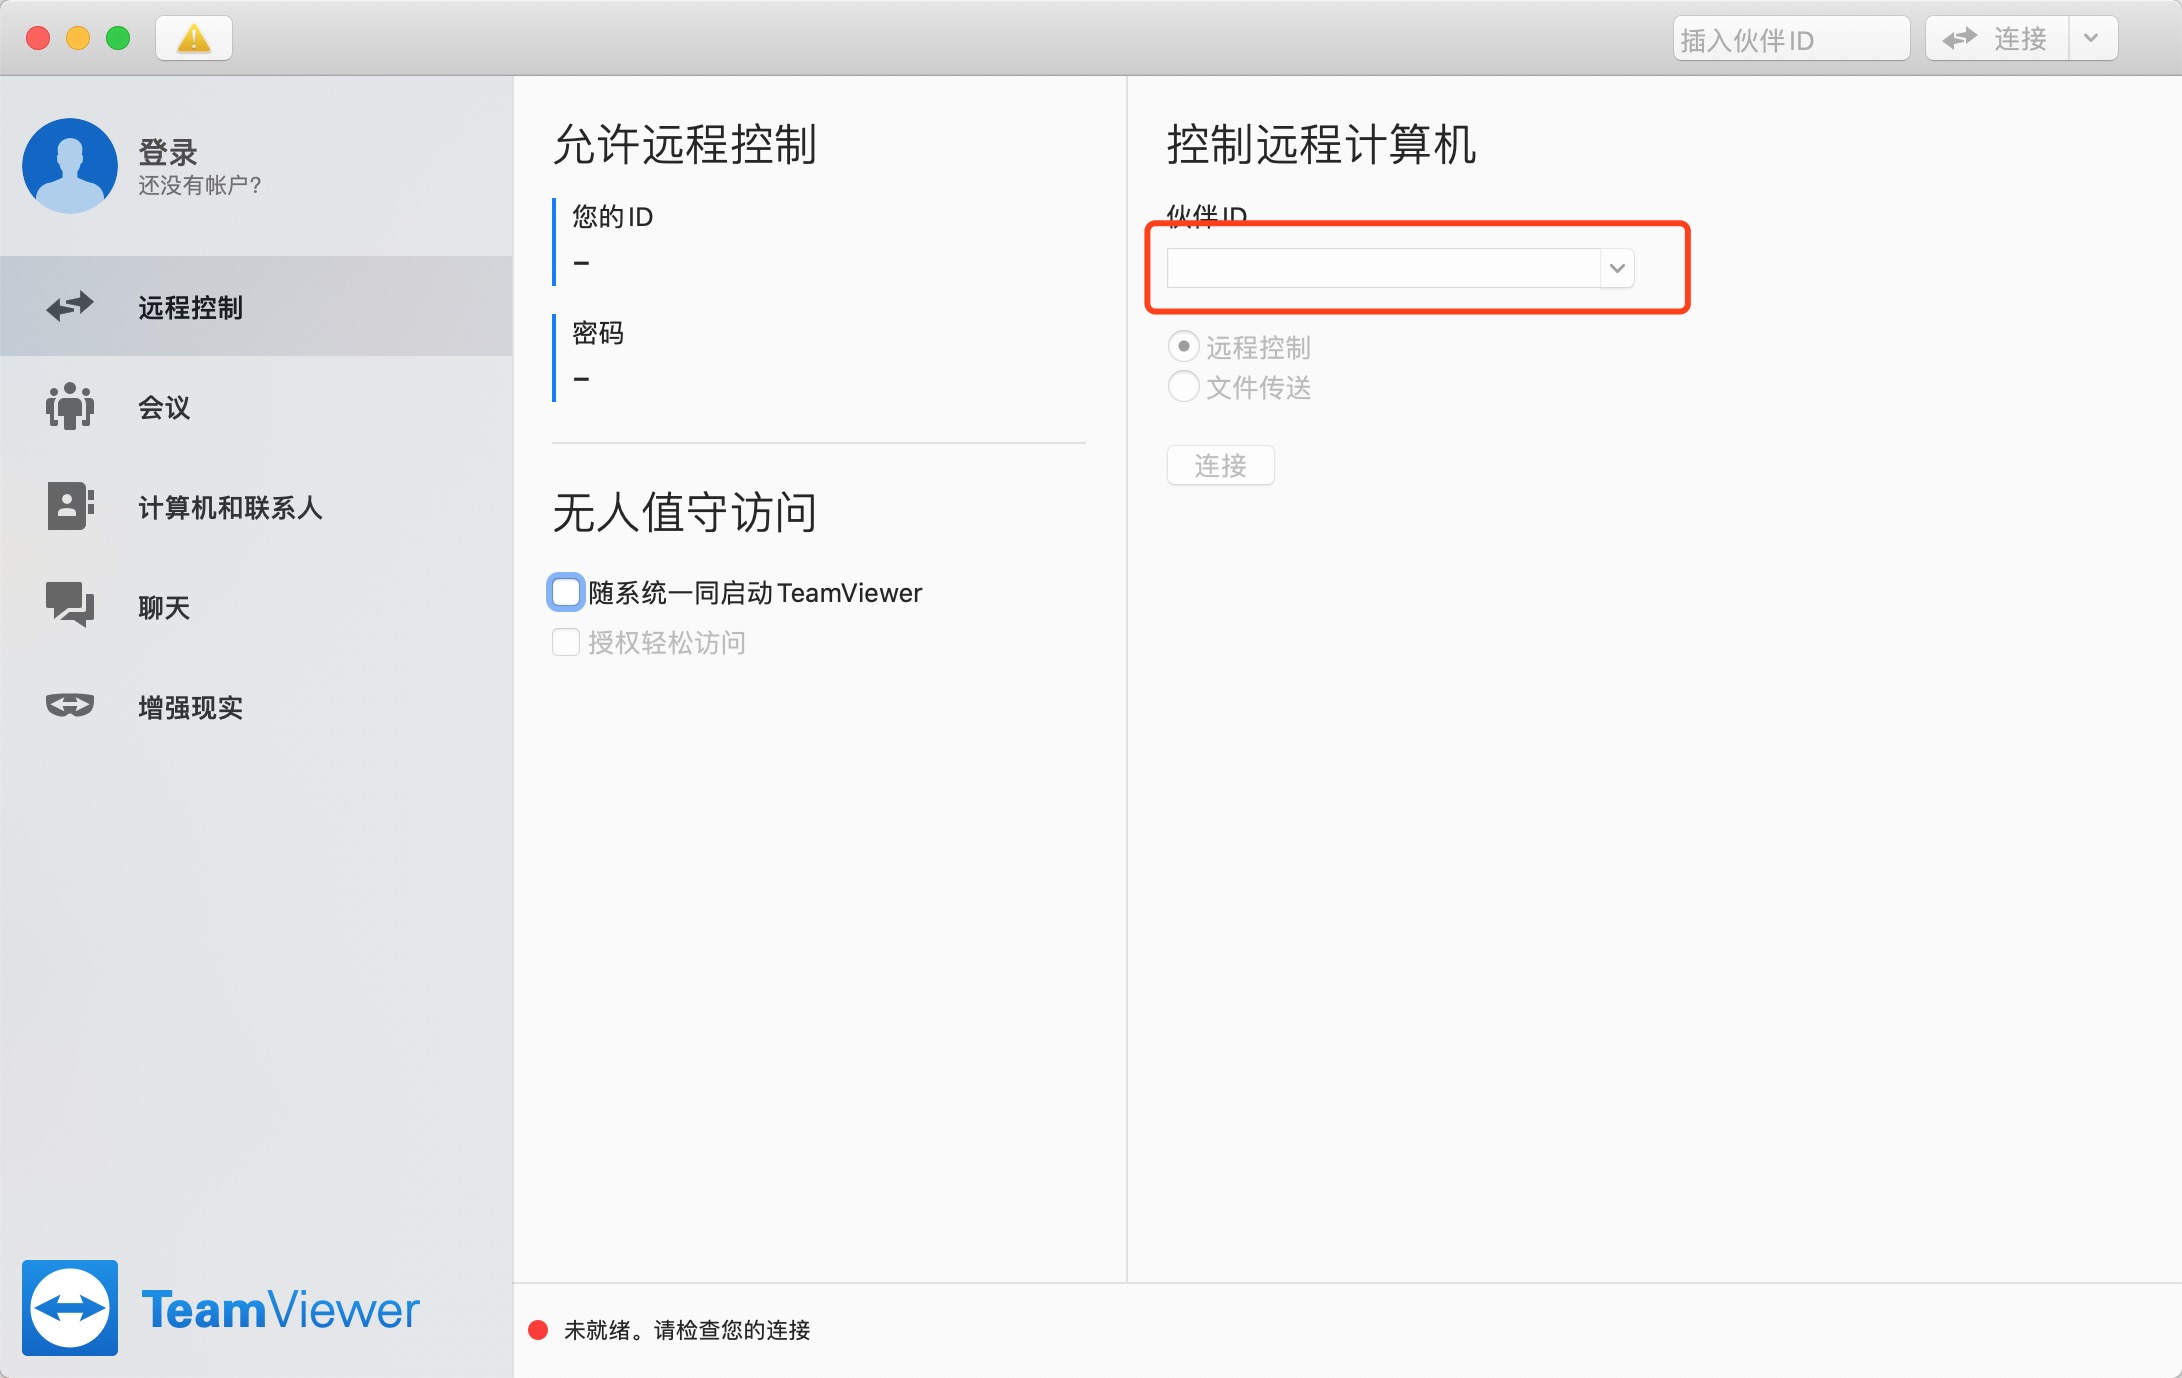Go to the 聊天 section
Image resolution: width=2182 pixels, height=1378 pixels.
(x=256, y=606)
